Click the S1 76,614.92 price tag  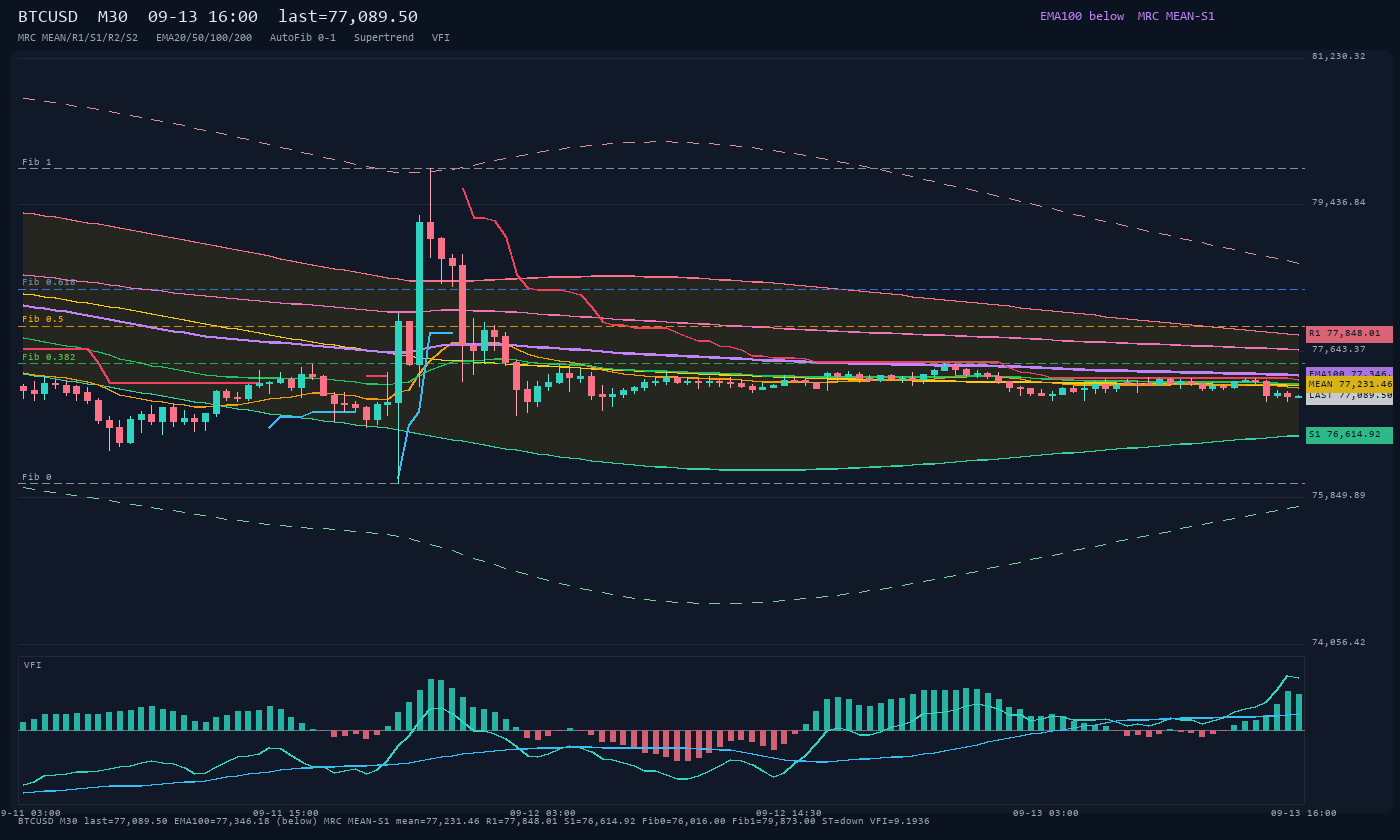[x=1349, y=435]
